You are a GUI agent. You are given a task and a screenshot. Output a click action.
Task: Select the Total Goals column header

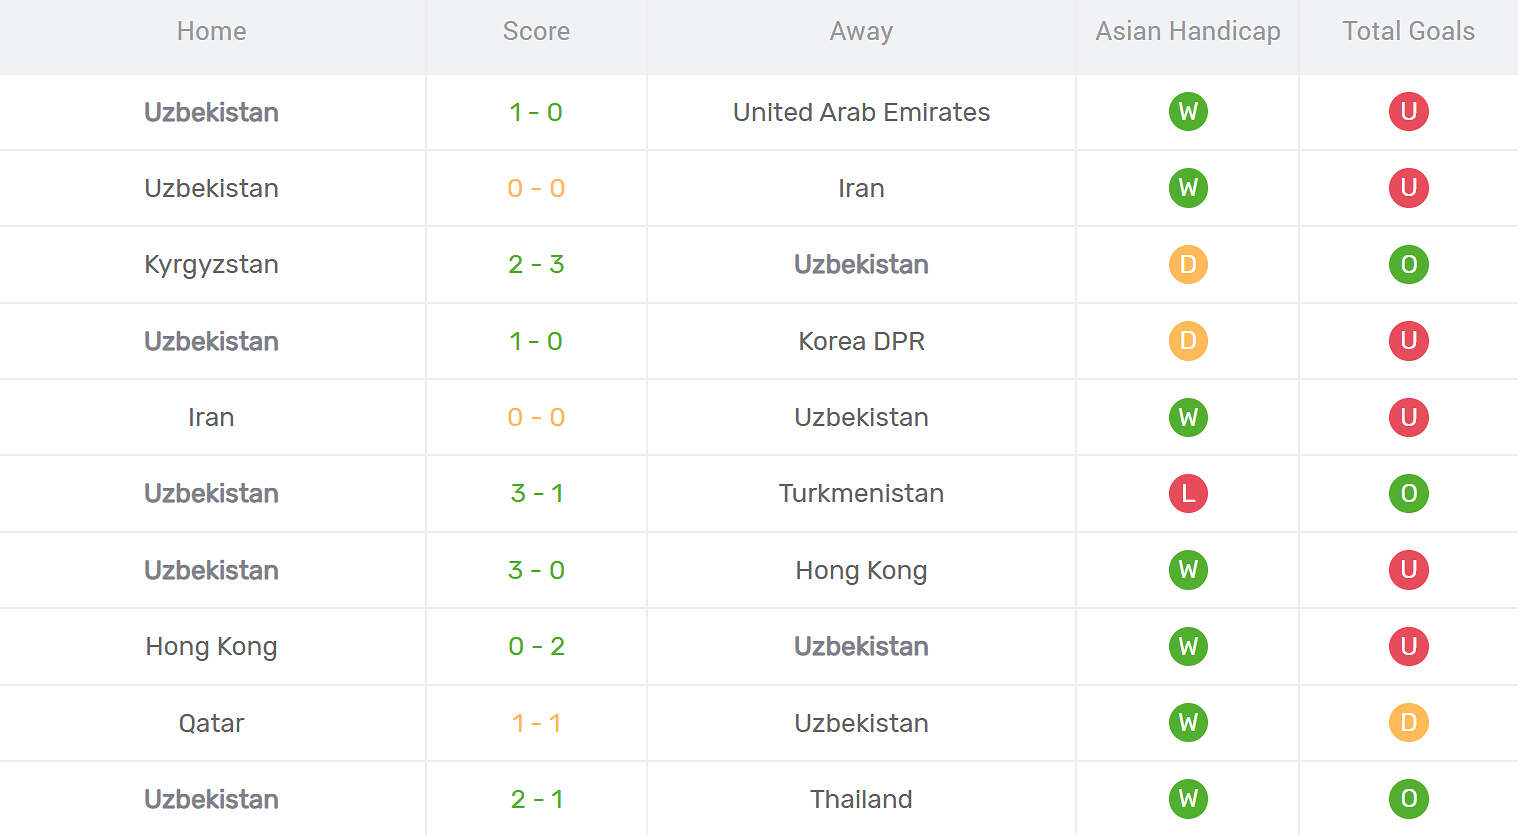[1408, 31]
